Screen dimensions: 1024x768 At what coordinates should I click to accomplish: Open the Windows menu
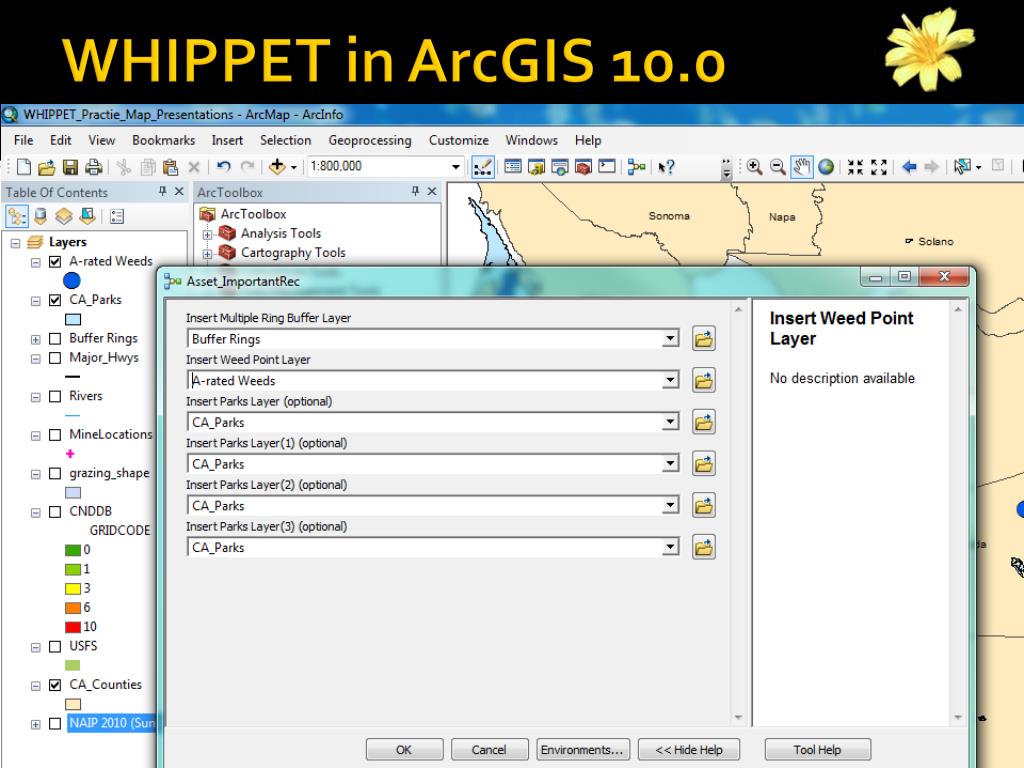pos(532,140)
